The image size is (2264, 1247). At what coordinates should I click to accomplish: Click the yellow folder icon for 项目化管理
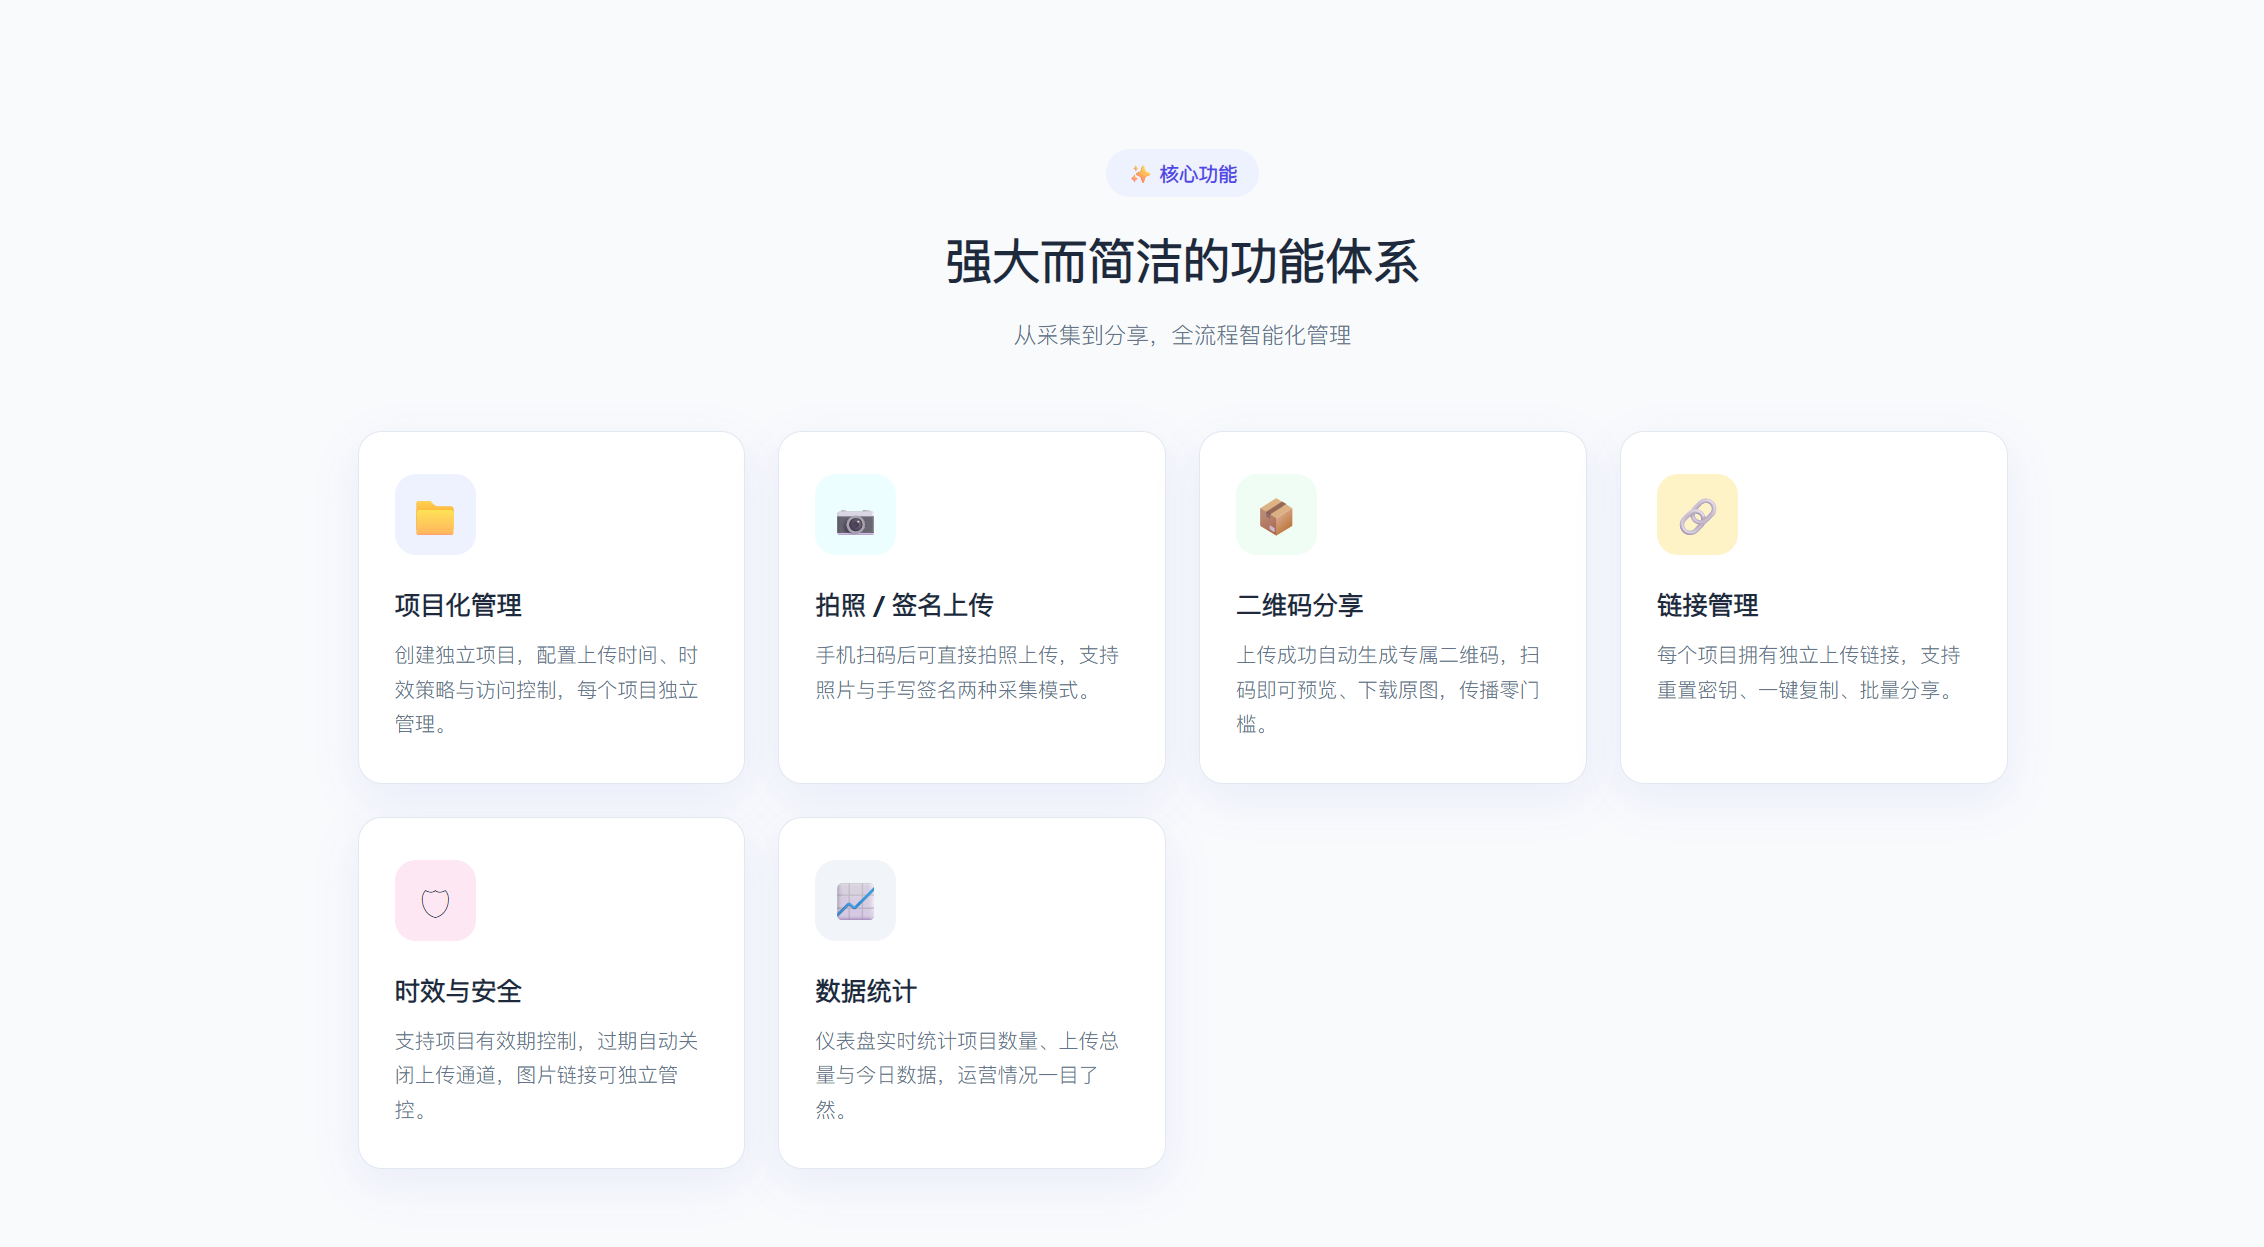tap(435, 515)
